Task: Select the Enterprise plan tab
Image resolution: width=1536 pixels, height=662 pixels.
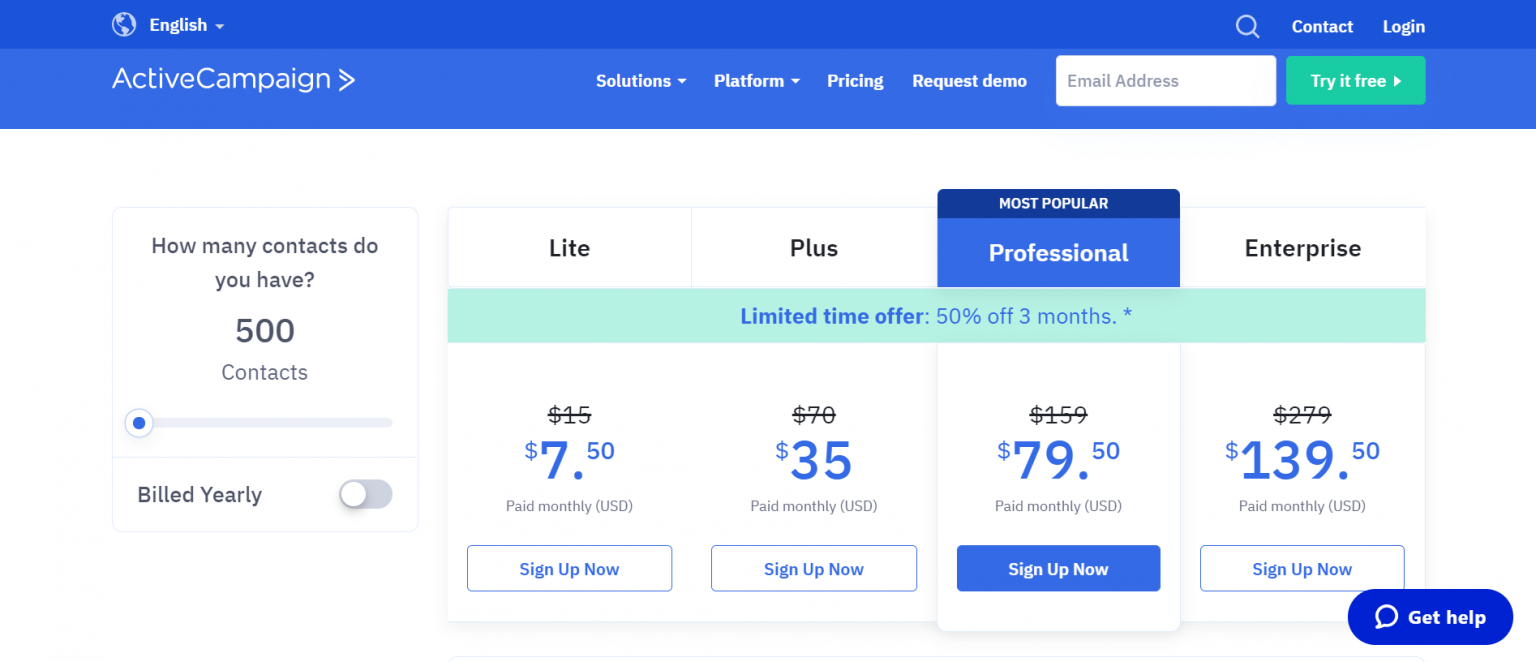Action: [x=1302, y=248]
